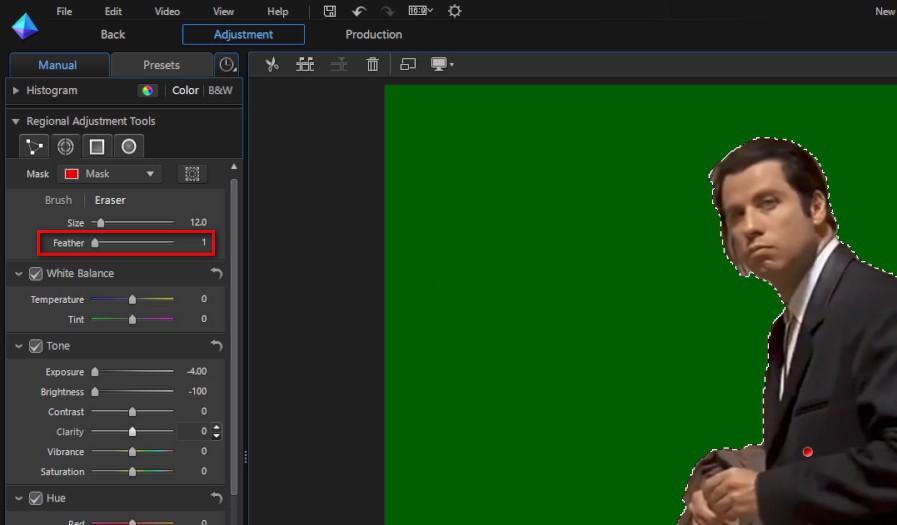897x525 pixels.
Task: Toggle the White Balance checkbox
Action: (x=35, y=273)
